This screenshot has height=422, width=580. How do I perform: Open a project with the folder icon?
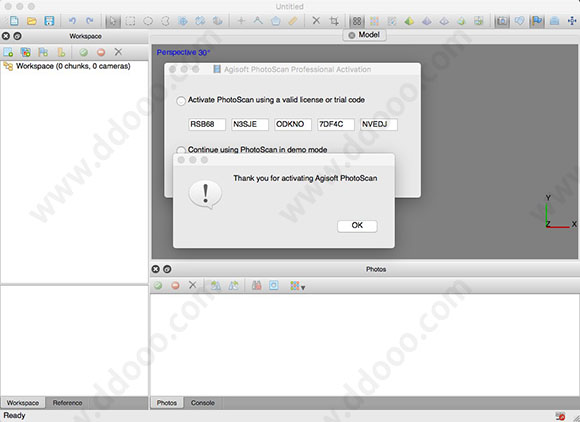pos(31,21)
